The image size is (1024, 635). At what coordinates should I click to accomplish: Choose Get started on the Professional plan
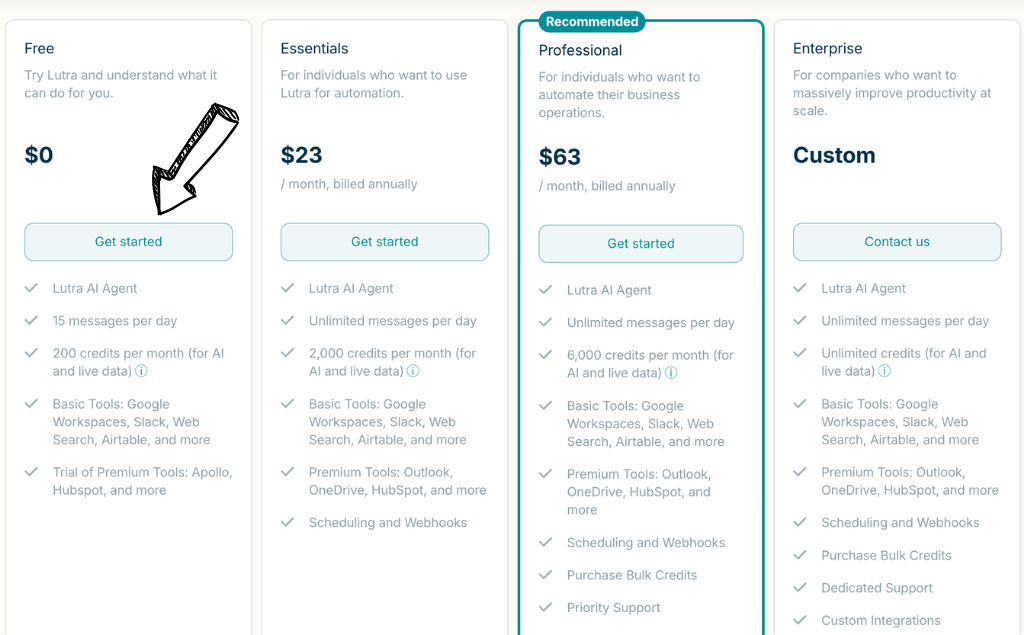point(641,244)
